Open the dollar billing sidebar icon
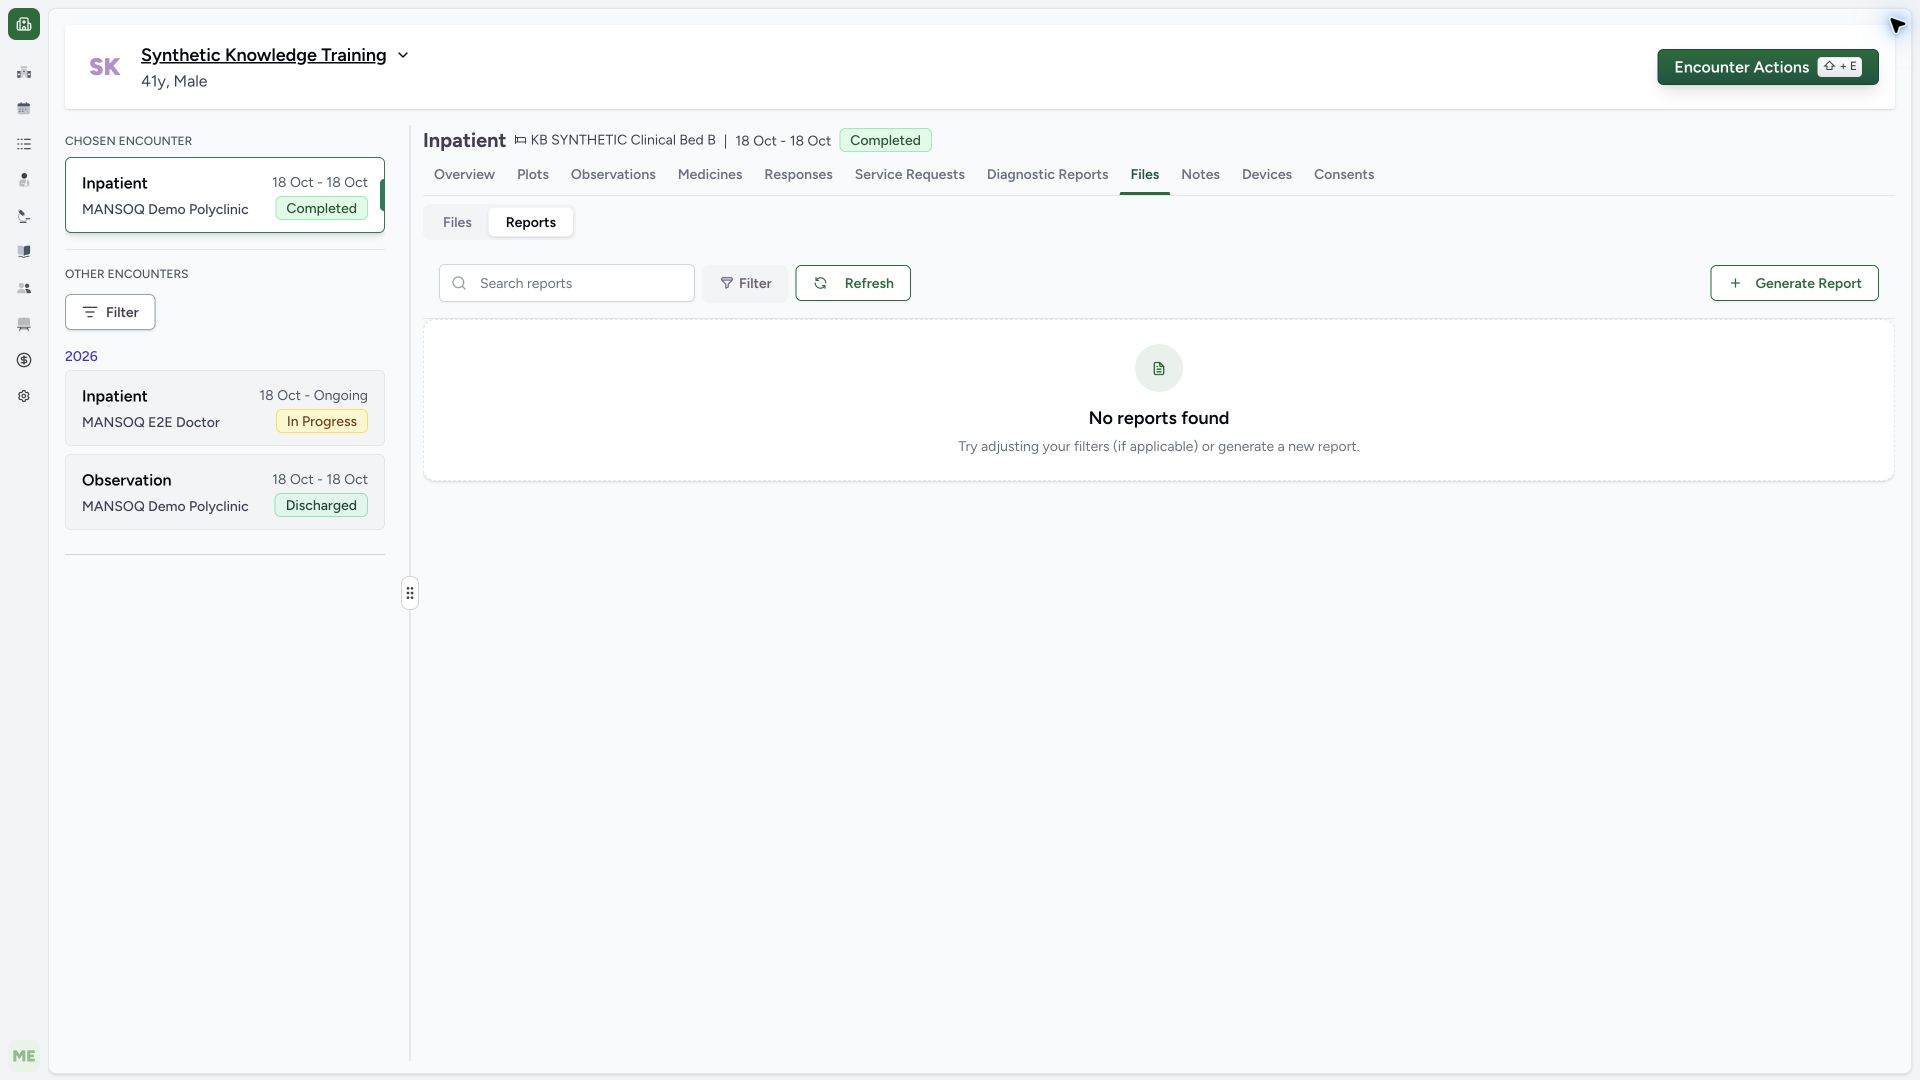1920x1080 pixels. point(24,360)
